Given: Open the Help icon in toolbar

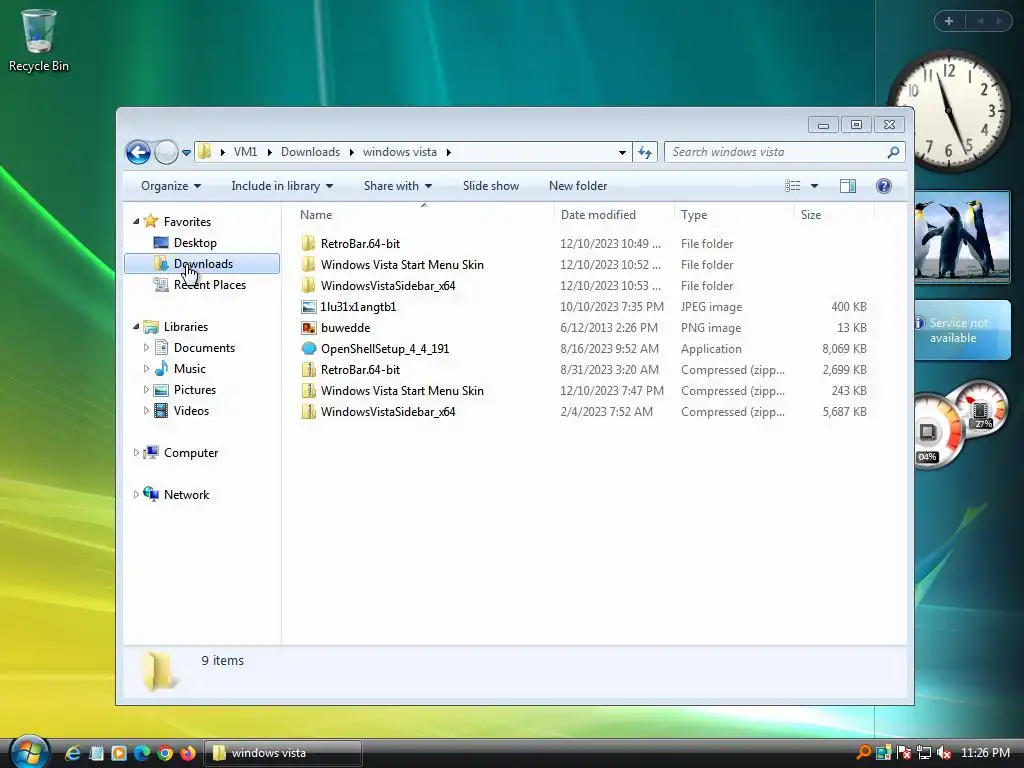Looking at the screenshot, I should click(884, 186).
